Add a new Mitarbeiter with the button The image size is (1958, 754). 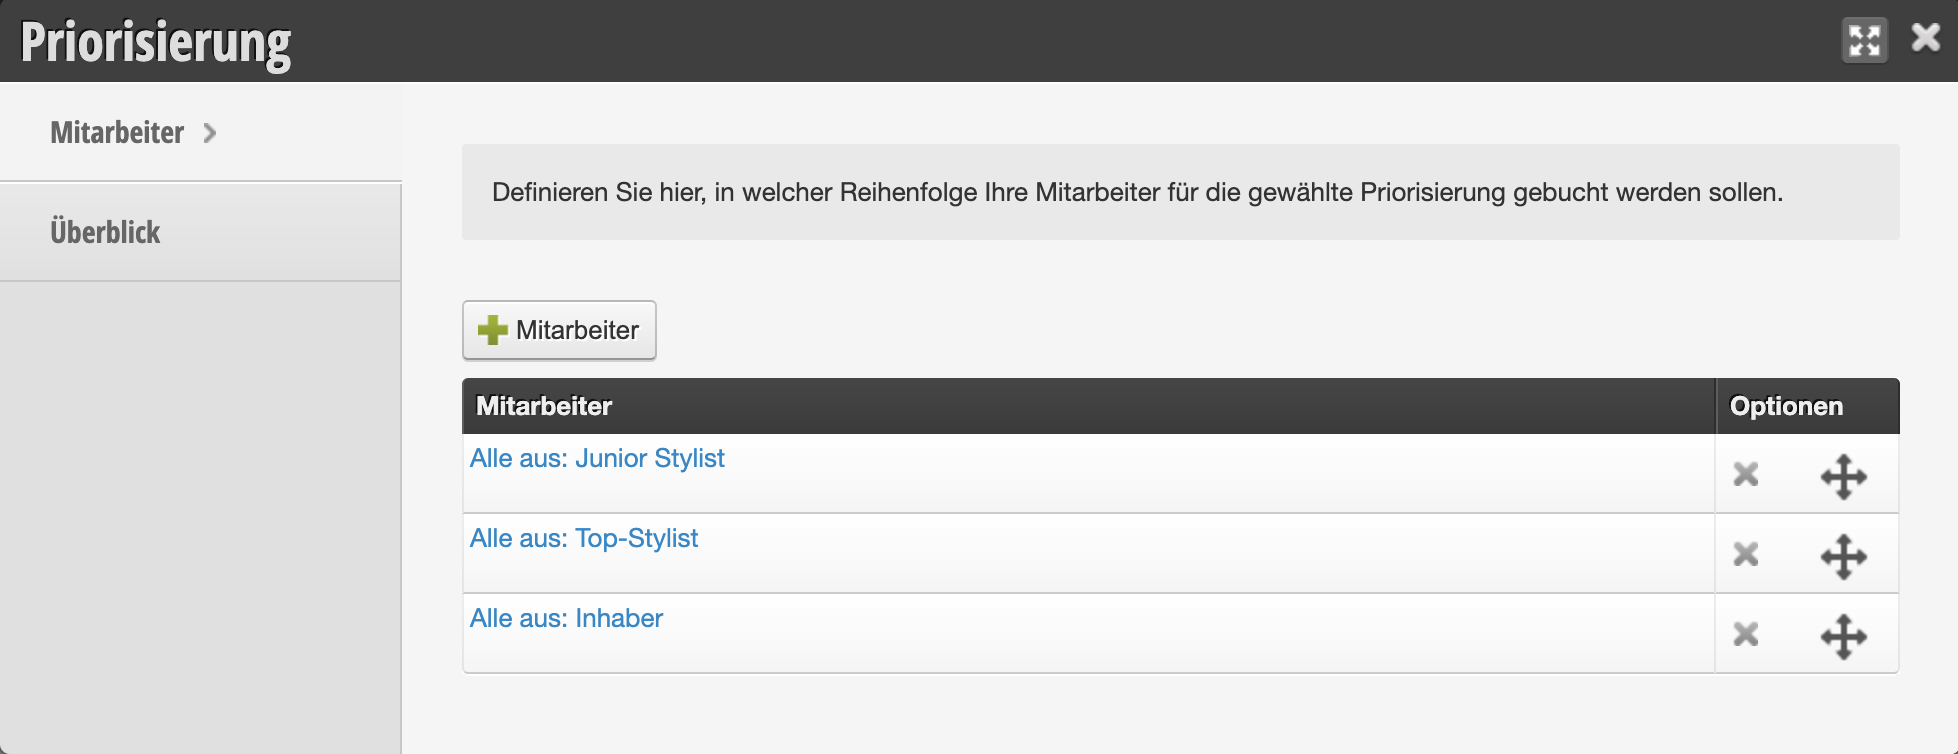click(559, 330)
